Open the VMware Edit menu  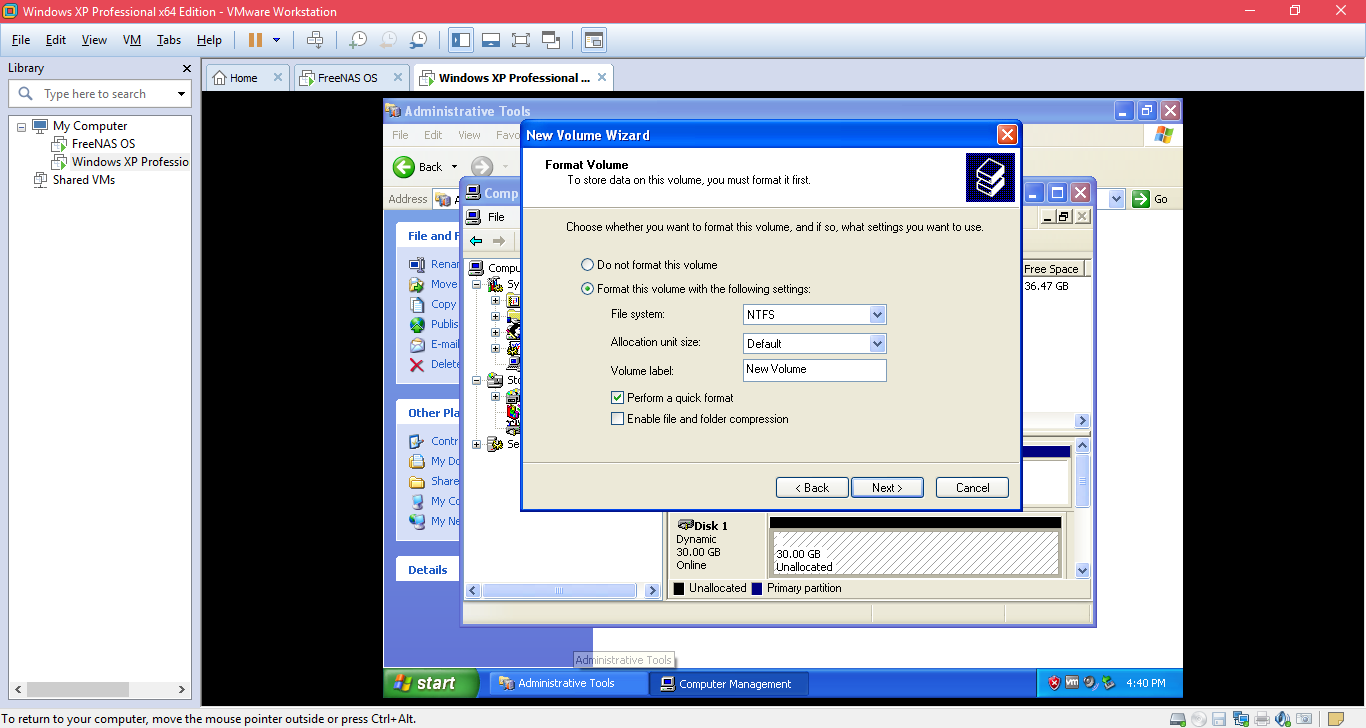click(56, 40)
